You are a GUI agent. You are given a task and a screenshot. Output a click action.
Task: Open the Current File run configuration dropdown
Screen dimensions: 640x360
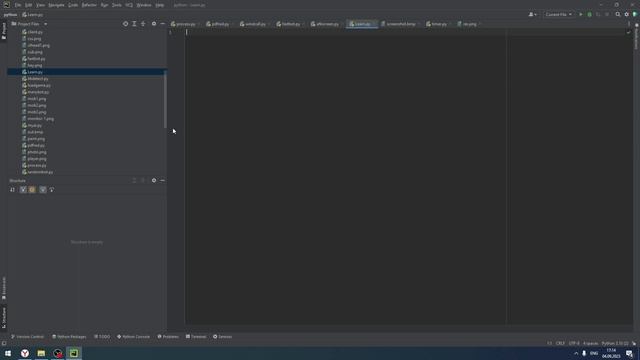558,14
